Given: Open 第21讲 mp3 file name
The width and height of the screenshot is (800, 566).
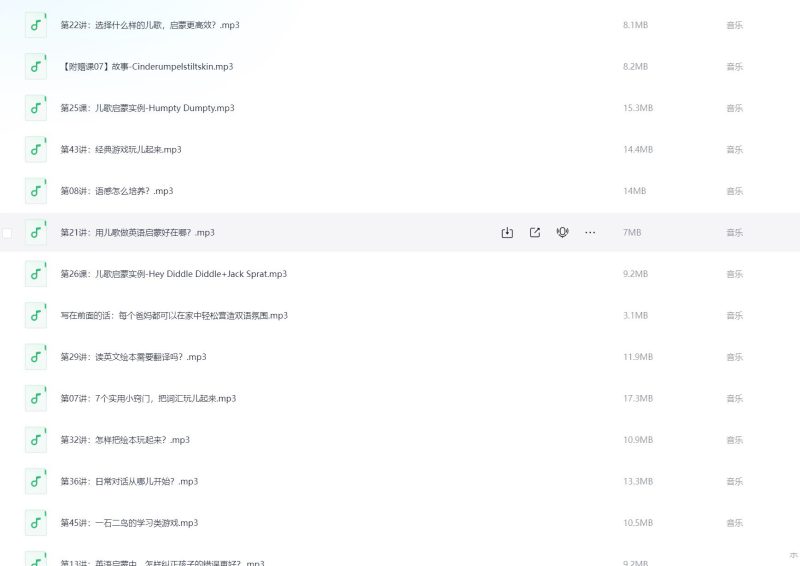Looking at the screenshot, I should 137,232.
